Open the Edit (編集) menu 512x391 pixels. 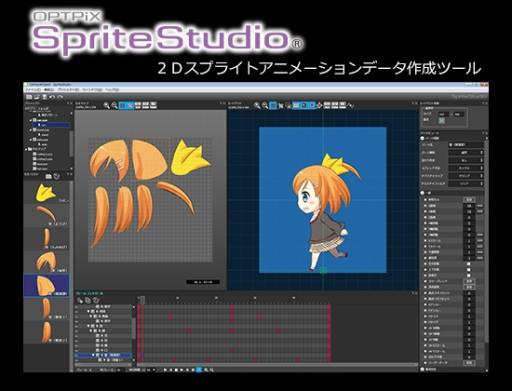coord(49,90)
